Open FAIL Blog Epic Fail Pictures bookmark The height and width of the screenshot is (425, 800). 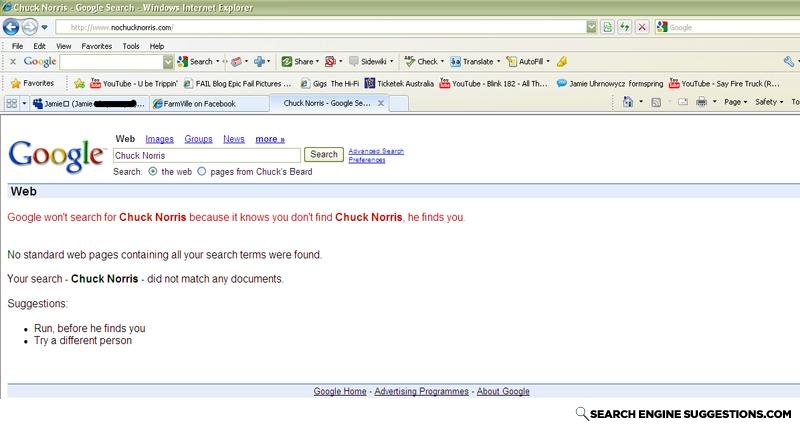click(237, 83)
